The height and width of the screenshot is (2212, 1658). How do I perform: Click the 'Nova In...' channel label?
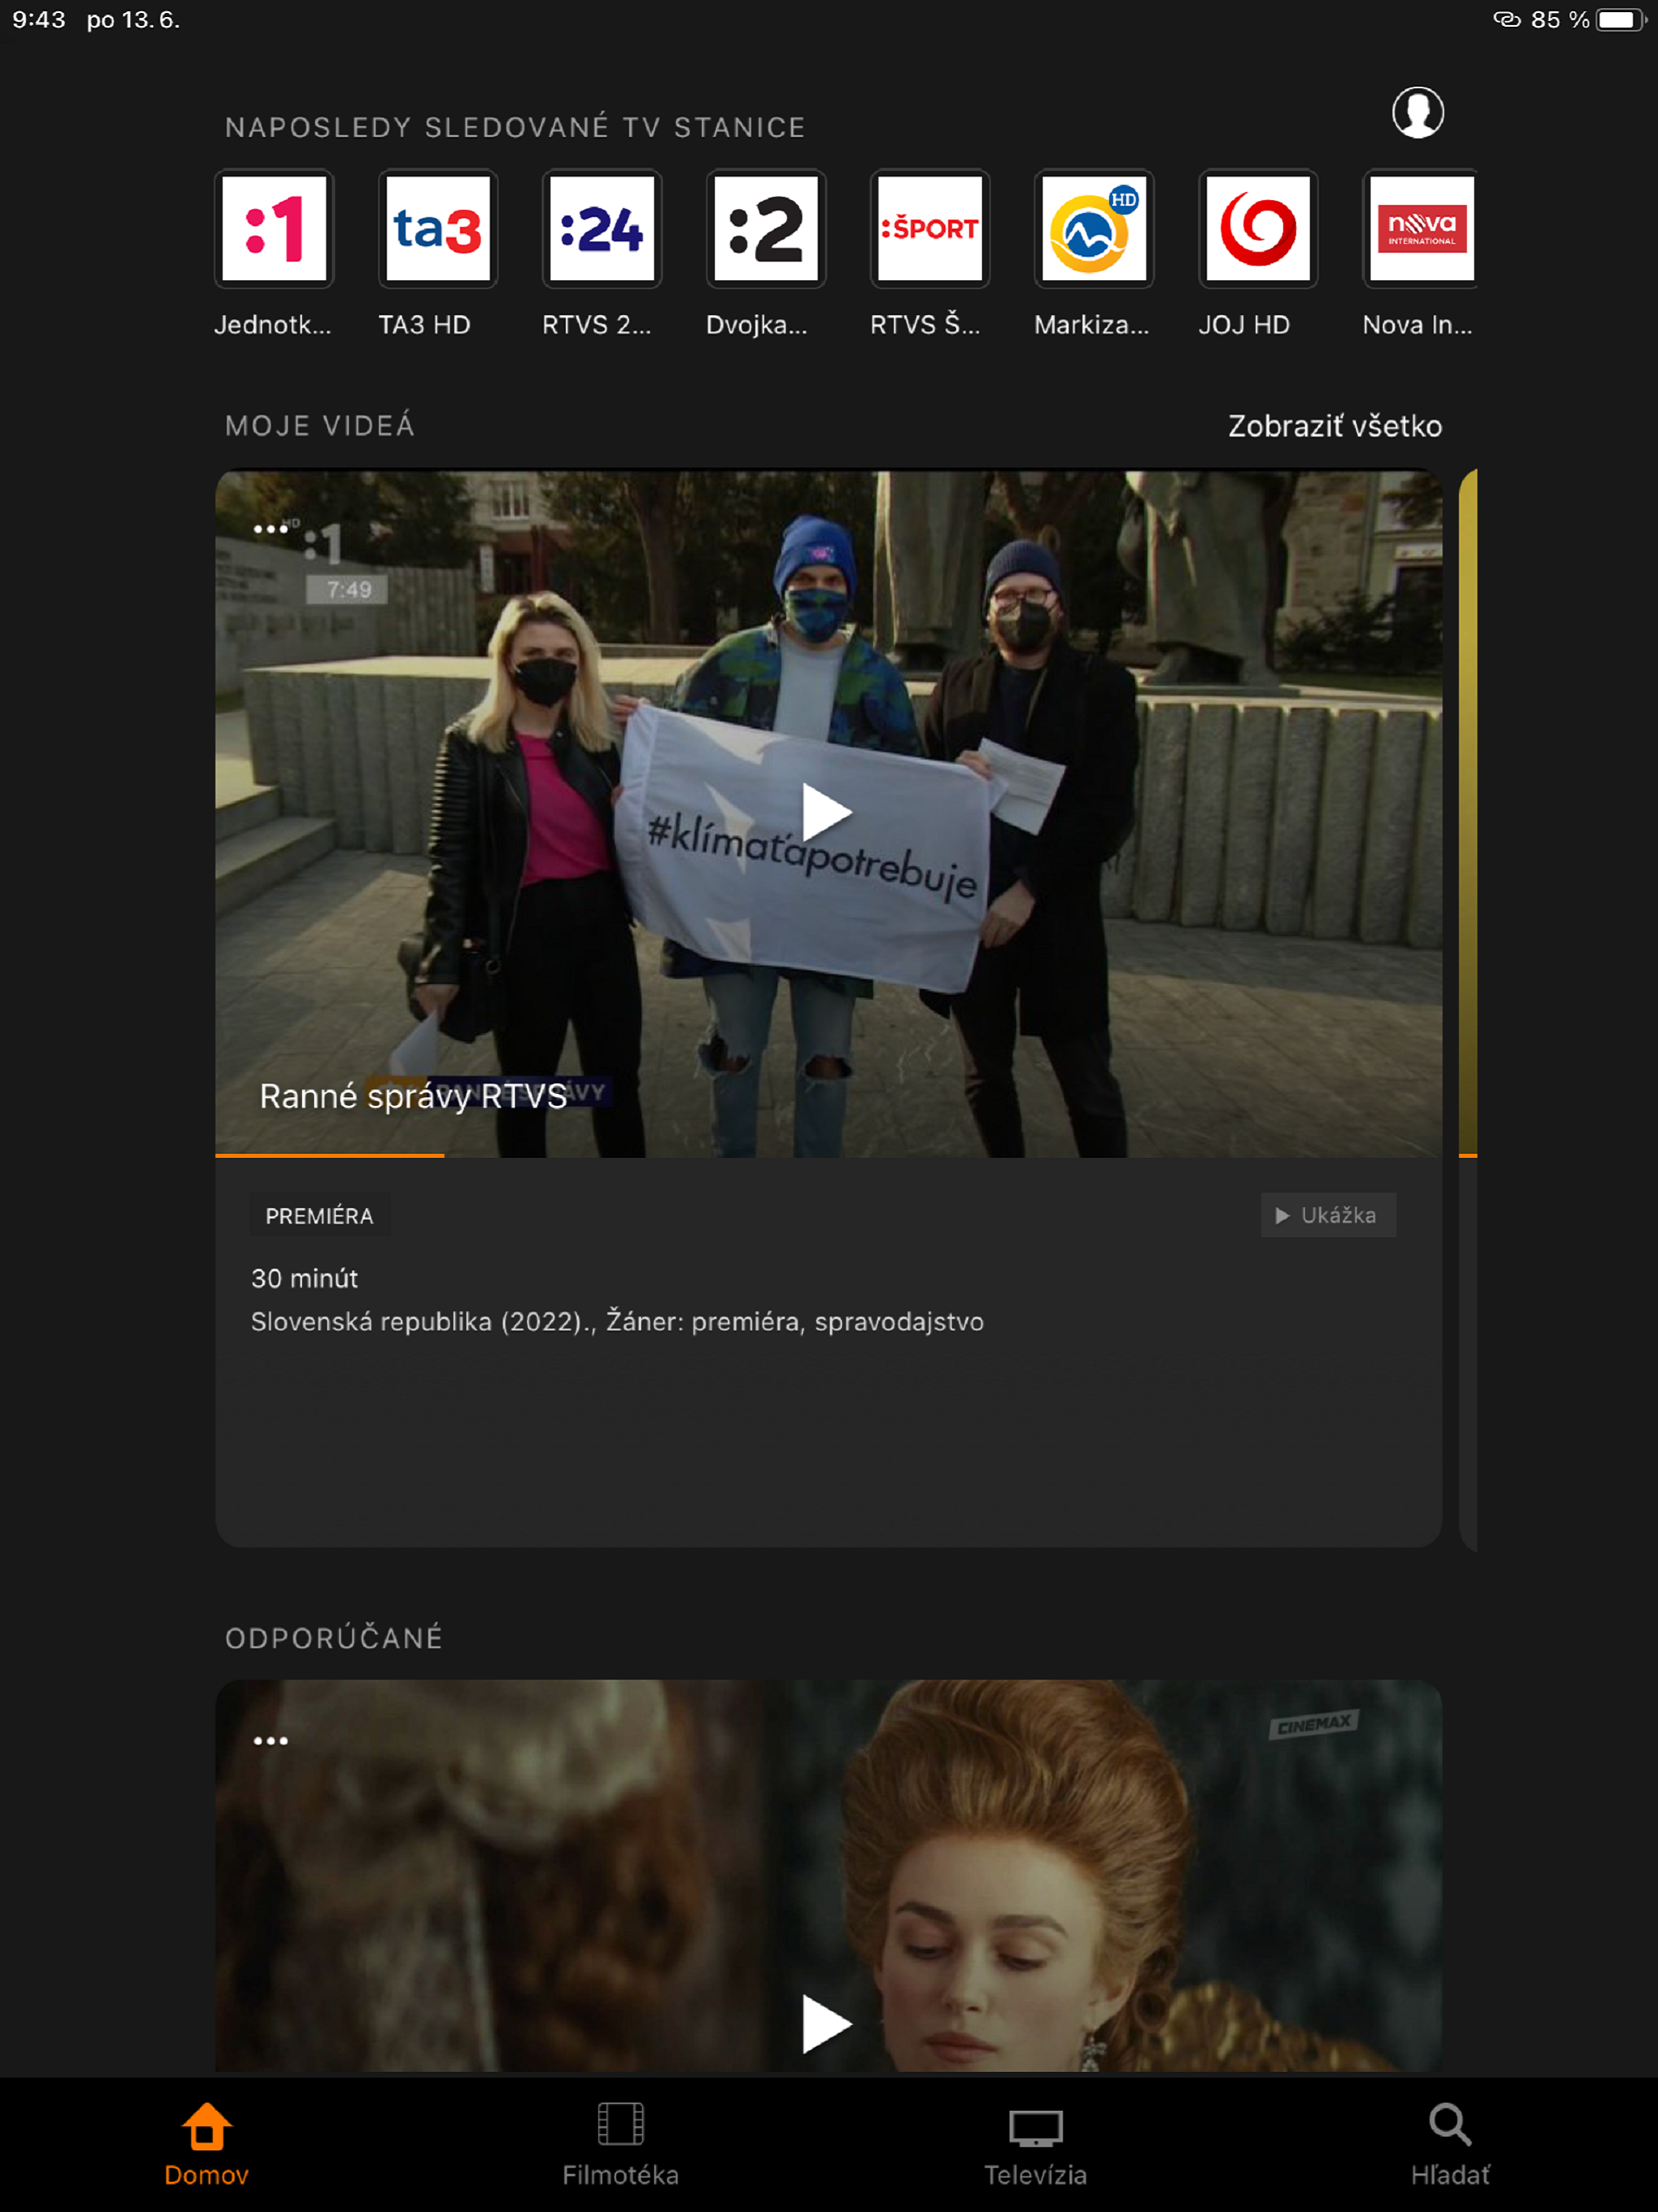(1417, 325)
